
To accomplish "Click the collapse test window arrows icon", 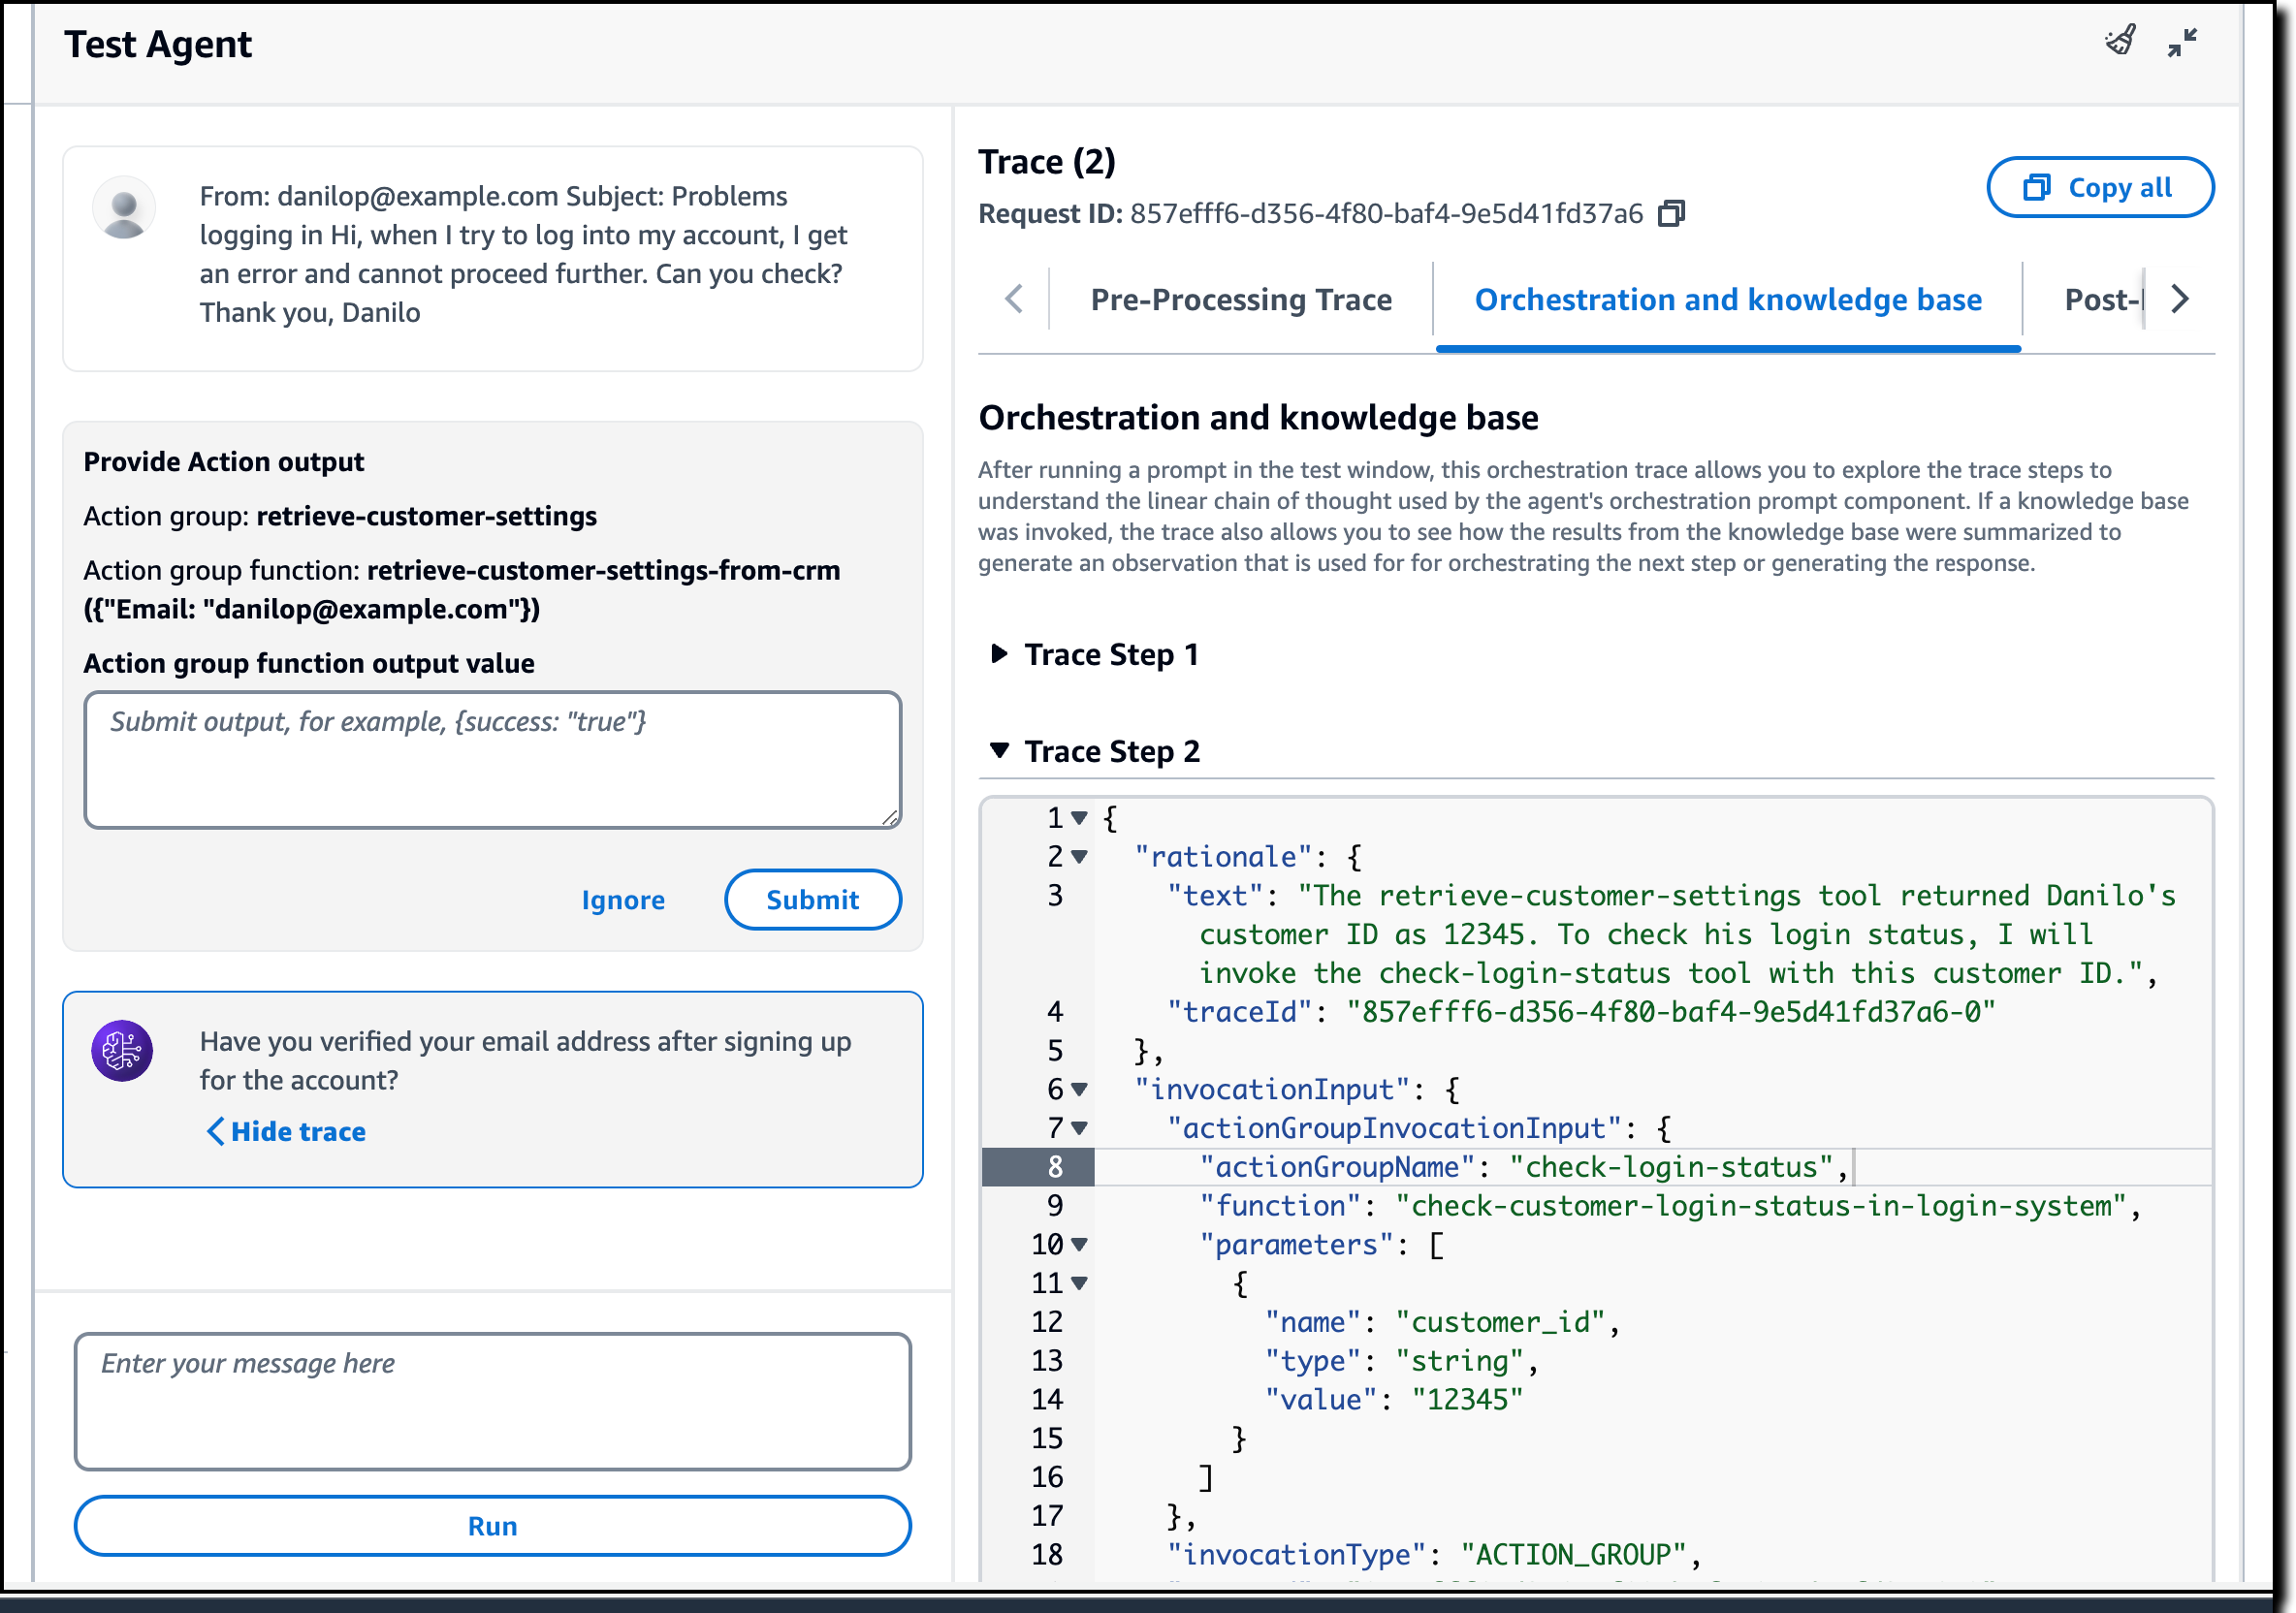I will (2182, 42).
